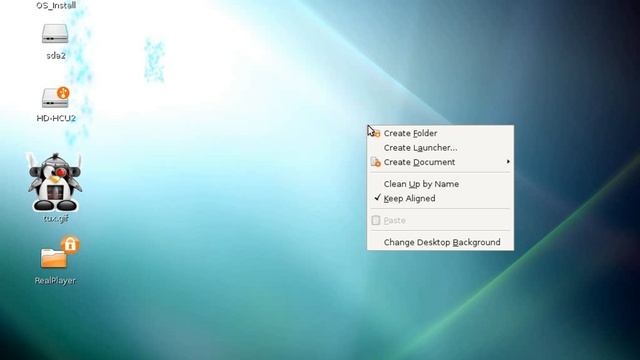Select the sda2 drive icon
Screen dimensions: 640x360
click(55, 33)
